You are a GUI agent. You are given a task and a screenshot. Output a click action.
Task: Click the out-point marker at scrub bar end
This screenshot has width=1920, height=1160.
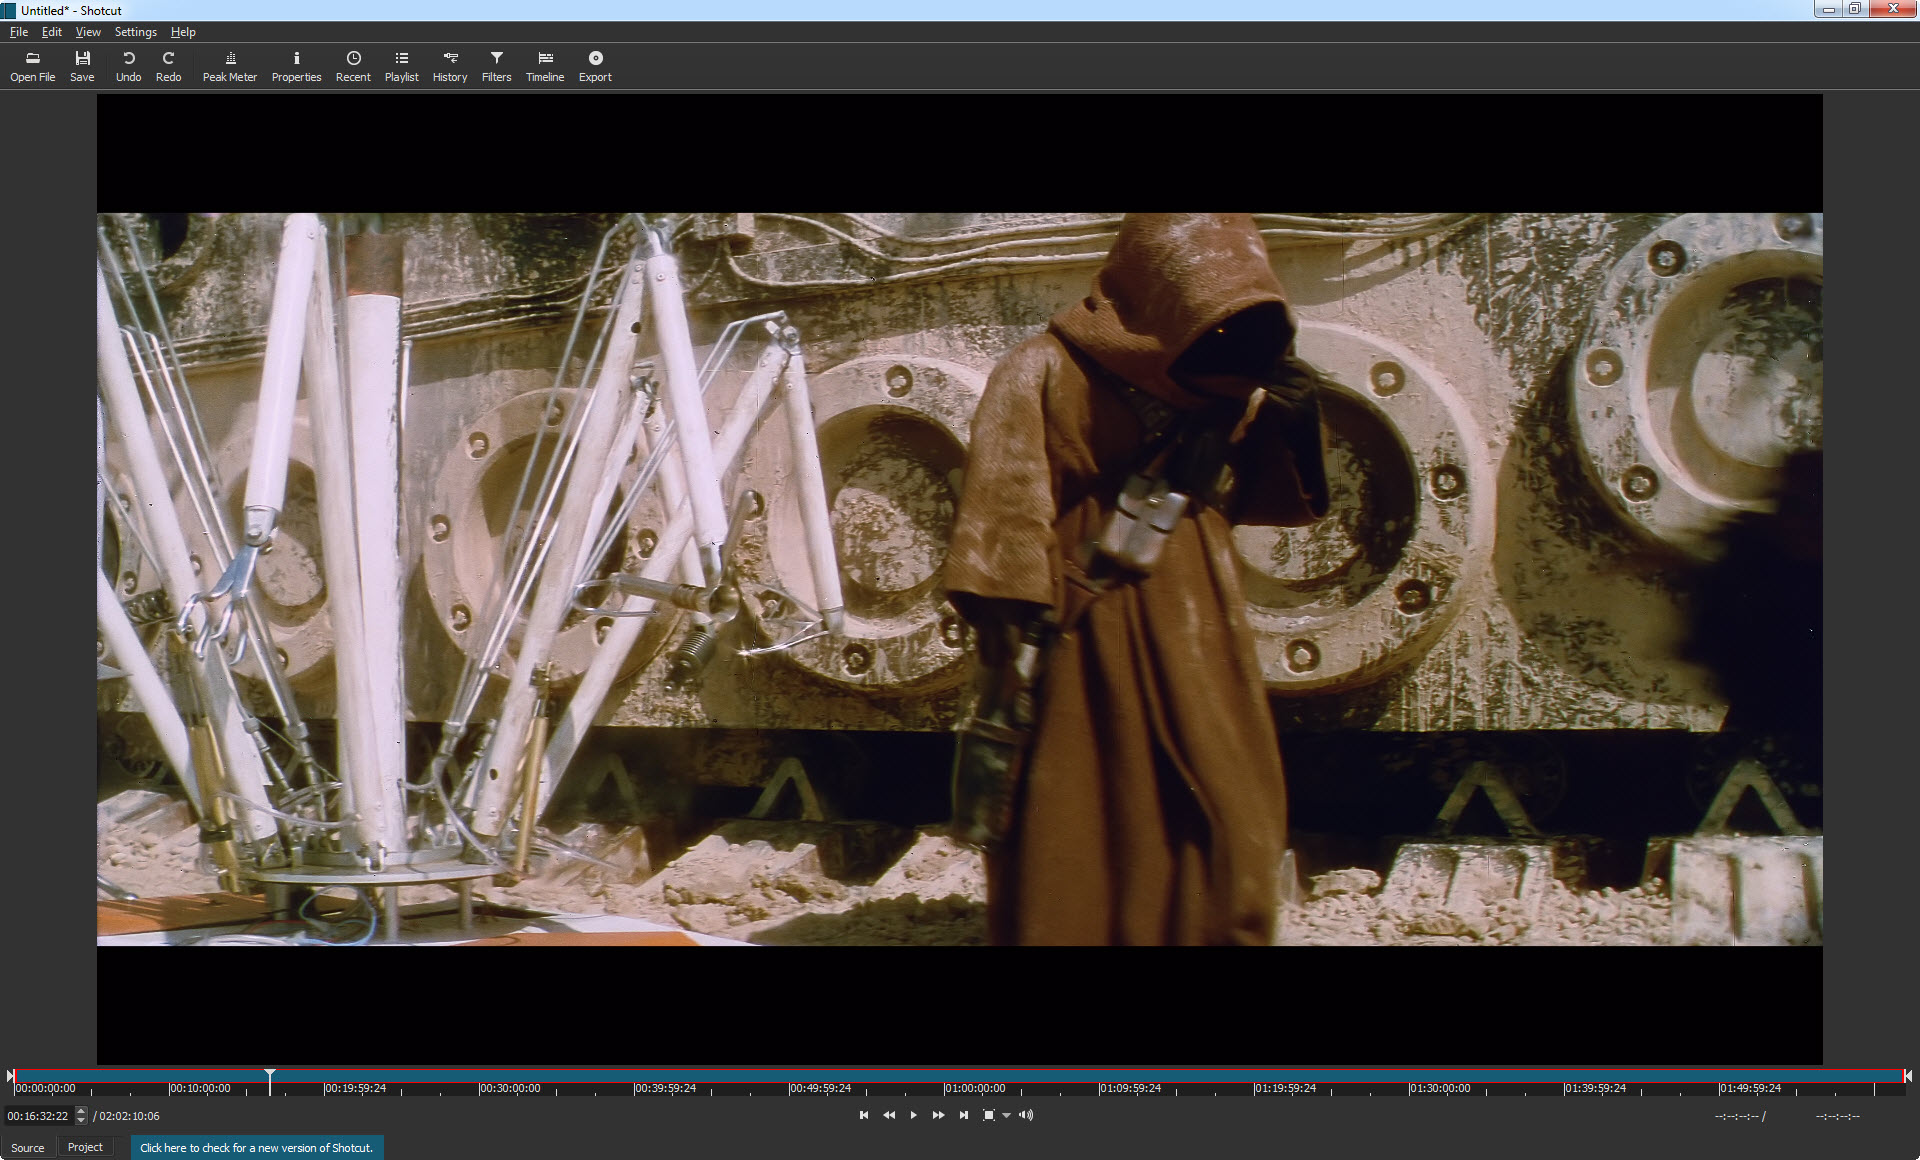tap(1908, 1076)
